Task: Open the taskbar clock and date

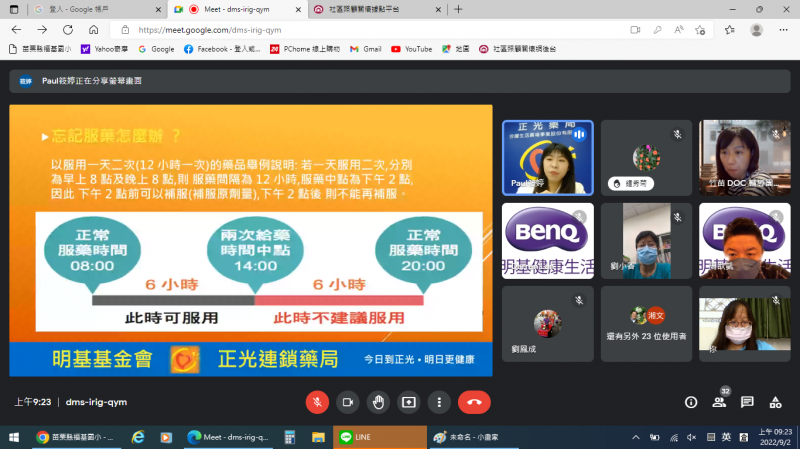Action: pos(775,437)
